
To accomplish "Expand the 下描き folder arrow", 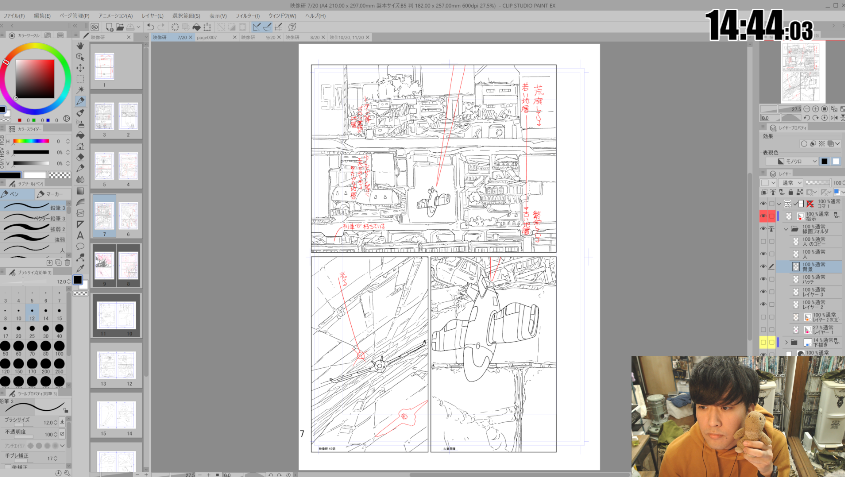I will click(786, 342).
